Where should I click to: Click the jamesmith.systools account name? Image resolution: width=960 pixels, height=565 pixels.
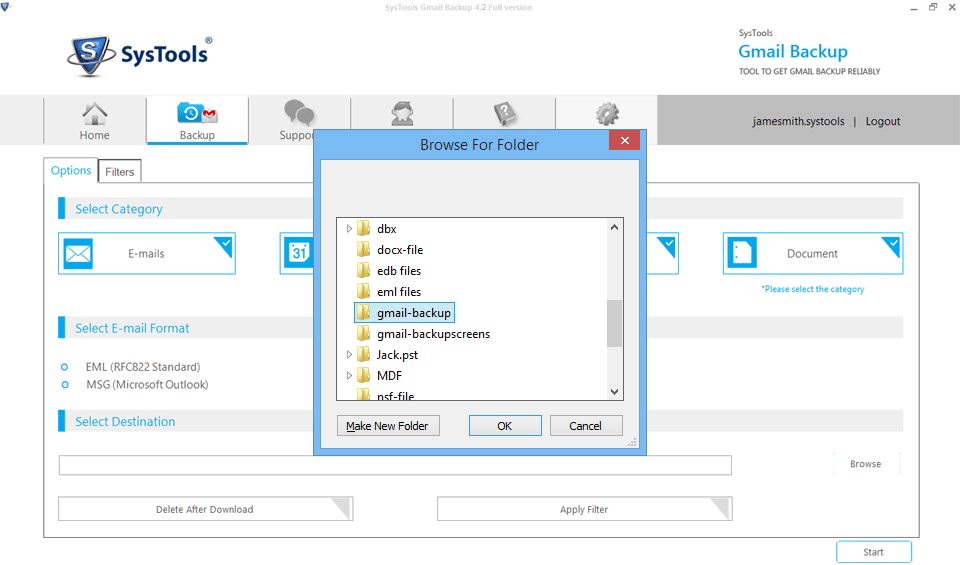pos(798,121)
